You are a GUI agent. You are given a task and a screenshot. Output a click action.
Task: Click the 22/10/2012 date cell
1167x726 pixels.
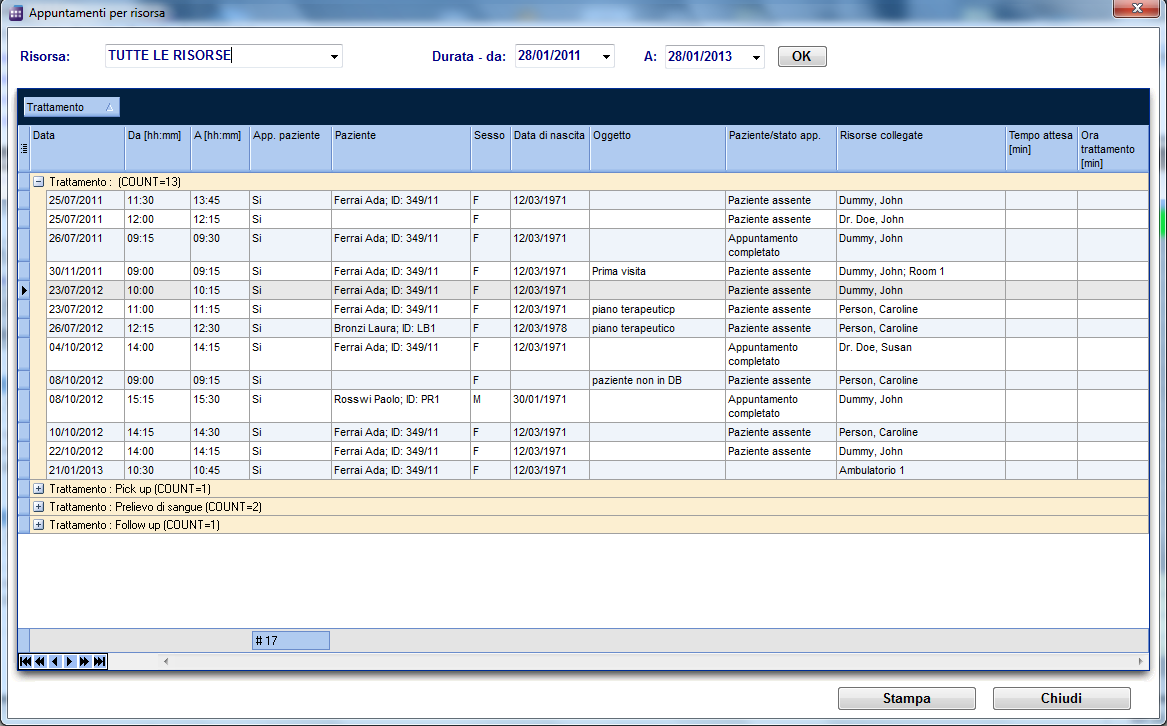pyautogui.click(x=86, y=451)
